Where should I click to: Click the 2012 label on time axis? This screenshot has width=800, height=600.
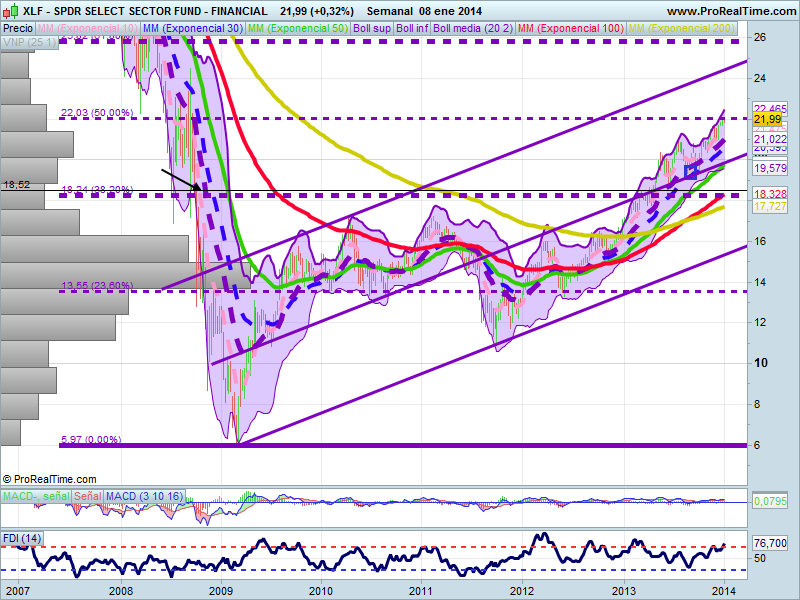tap(522, 591)
